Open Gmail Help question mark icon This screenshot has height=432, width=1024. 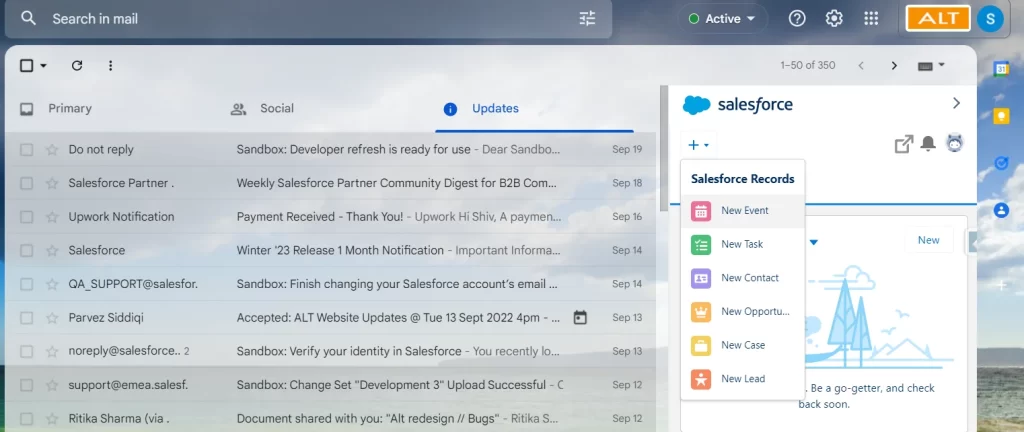797,18
